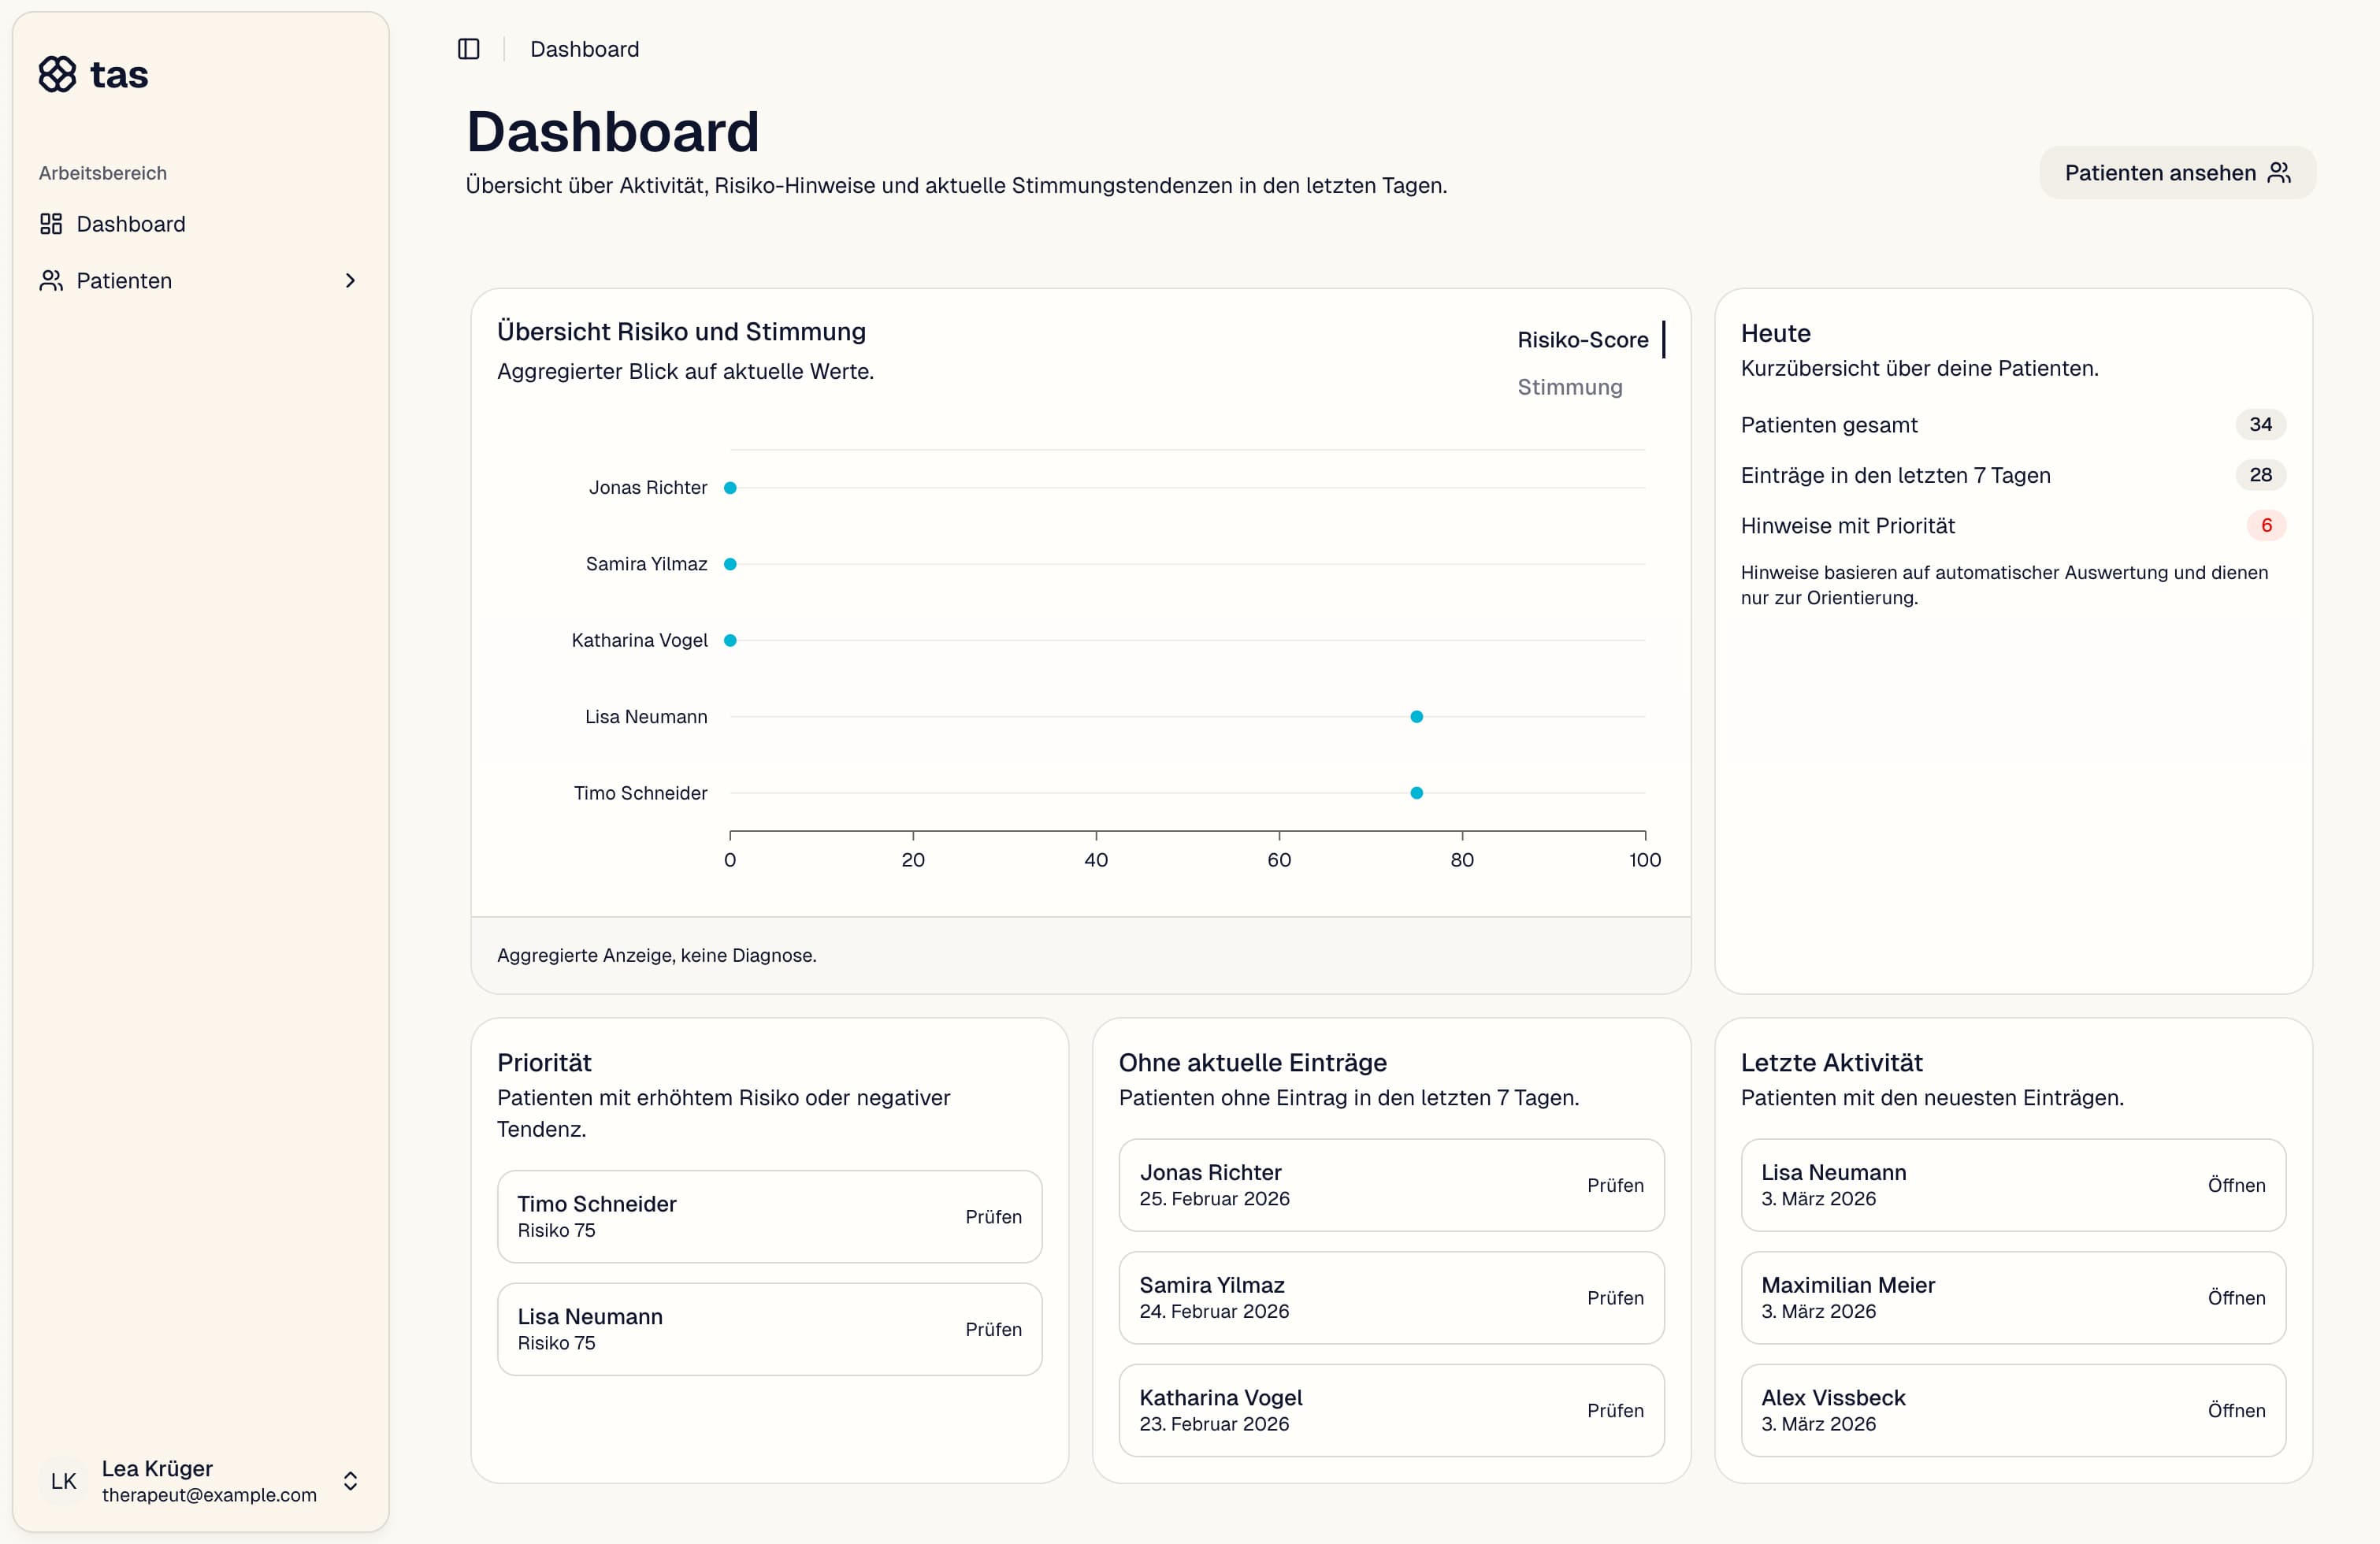Expand the Patienten submenu chevron
This screenshot has width=2380, height=1544.
(350, 281)
